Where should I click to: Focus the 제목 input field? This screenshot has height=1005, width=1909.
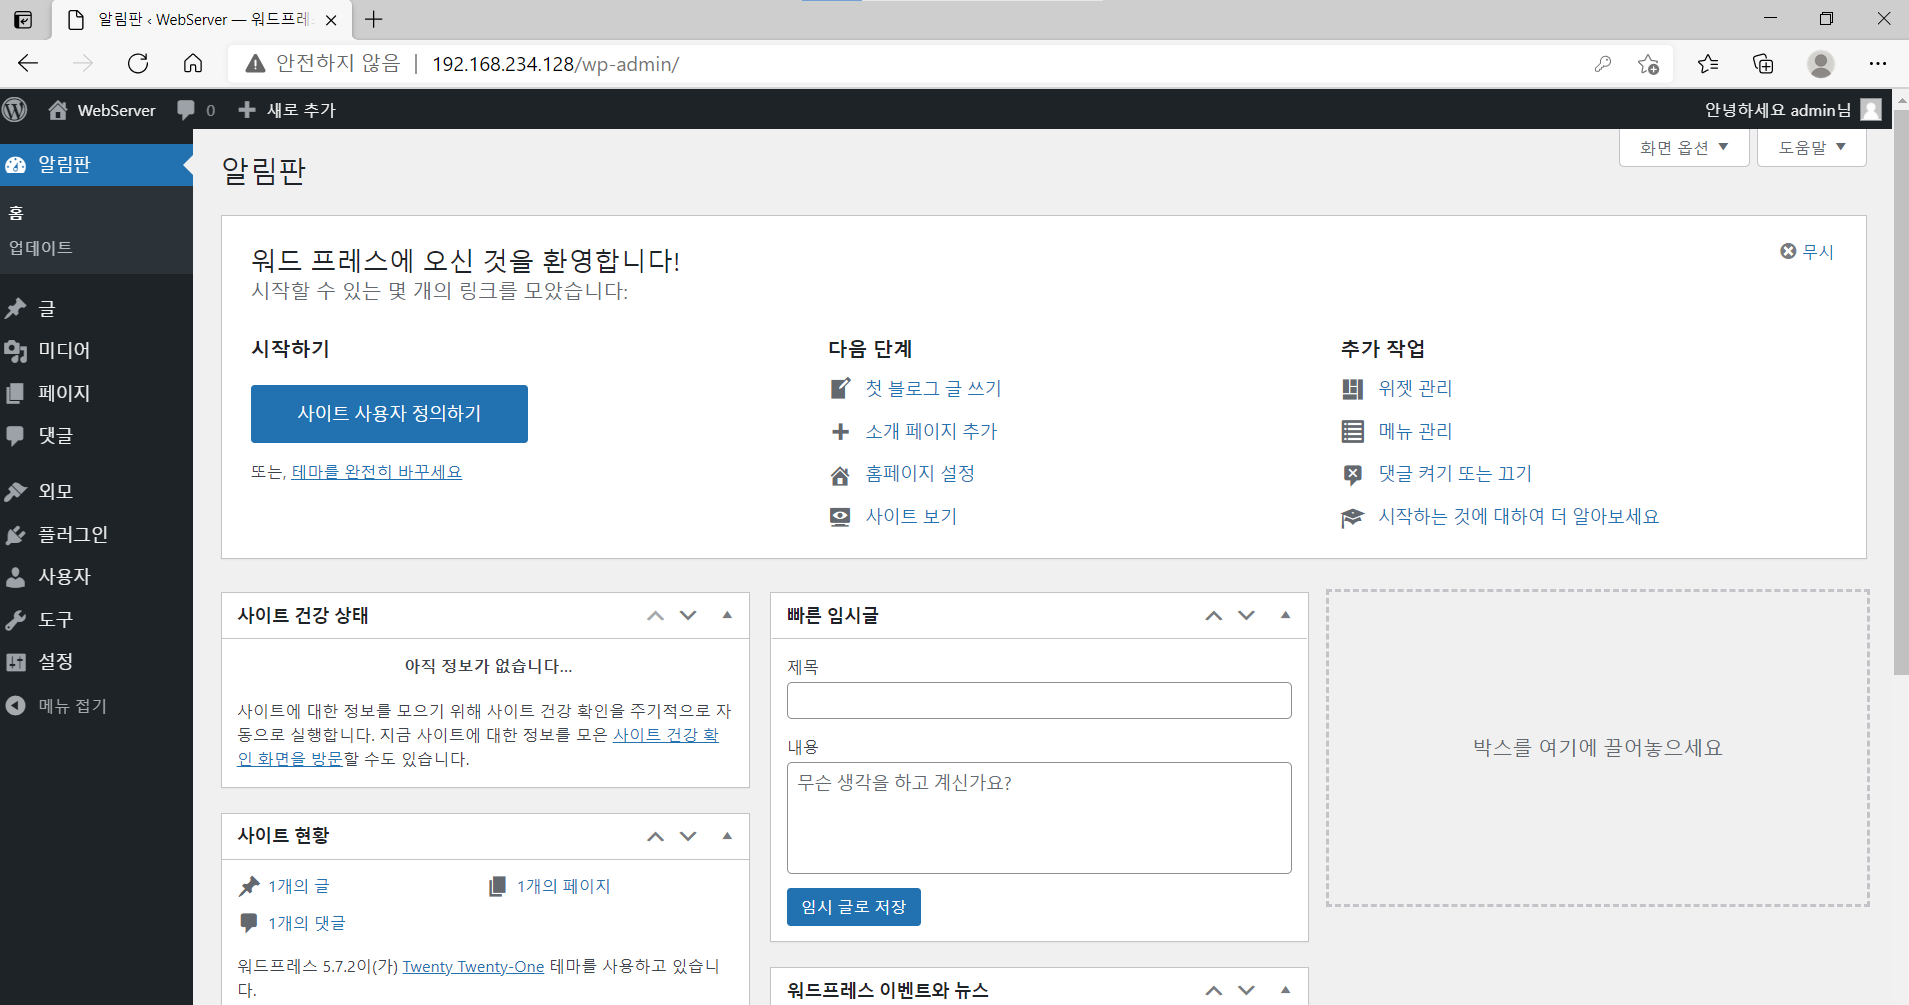pos(1039,700)
